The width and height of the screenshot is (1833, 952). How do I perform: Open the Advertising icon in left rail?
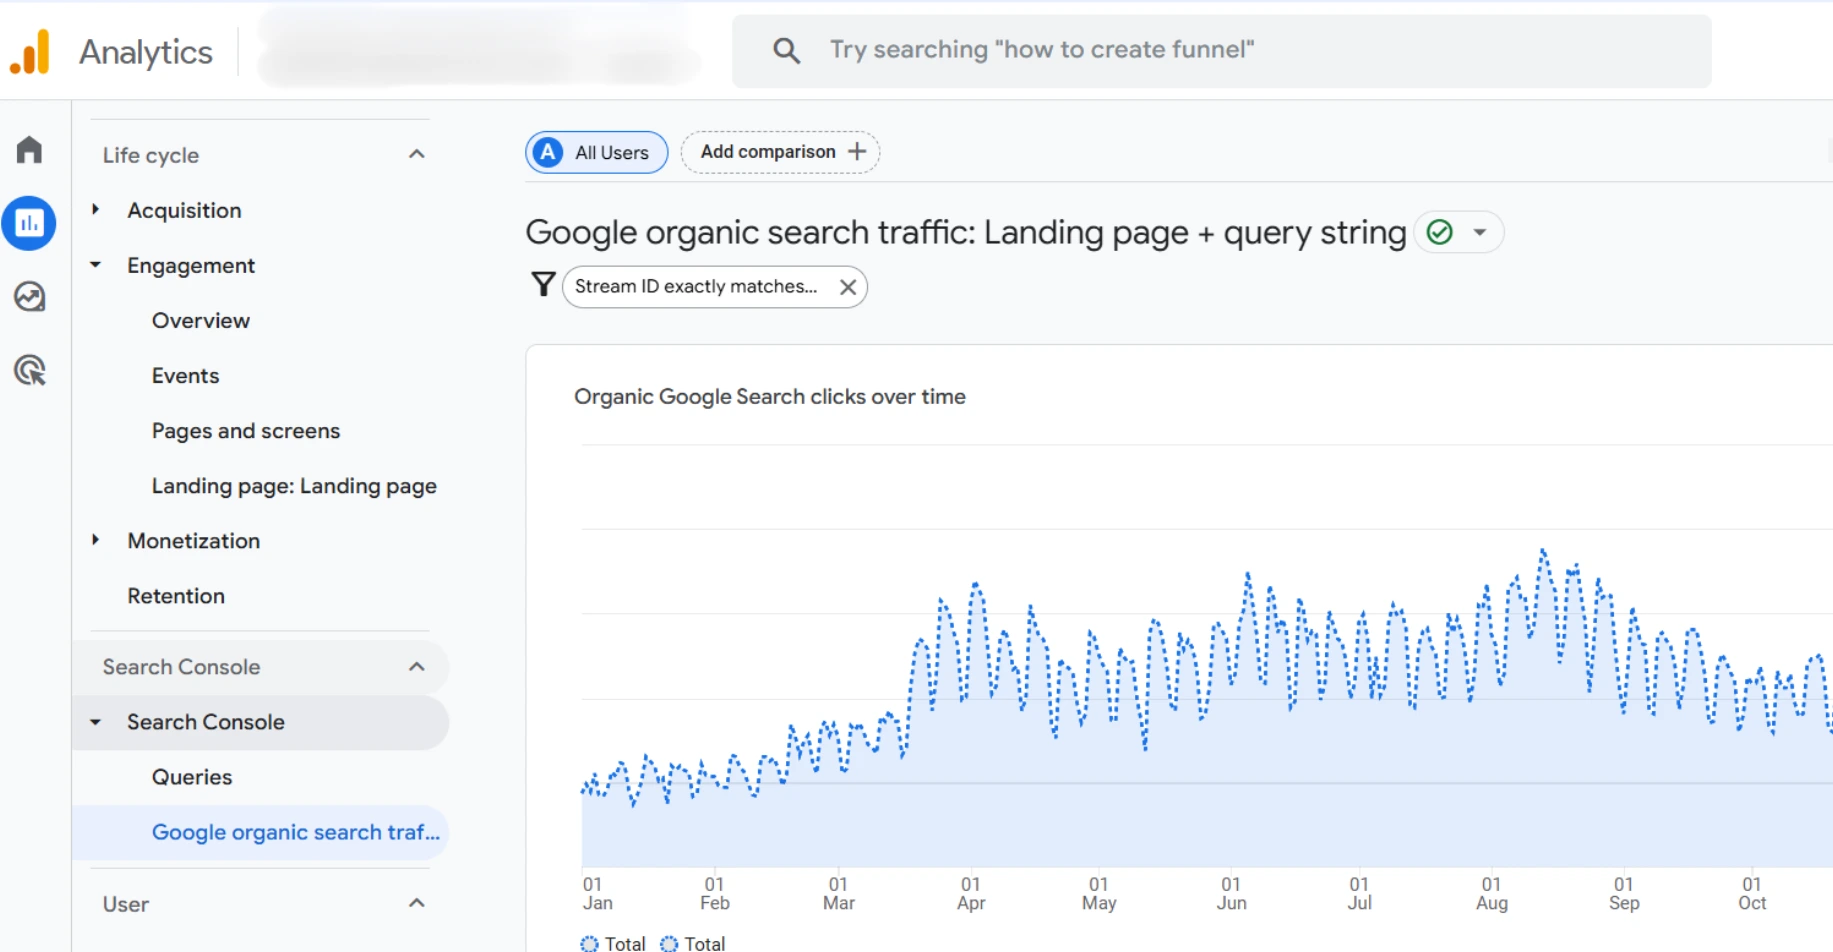29,370
